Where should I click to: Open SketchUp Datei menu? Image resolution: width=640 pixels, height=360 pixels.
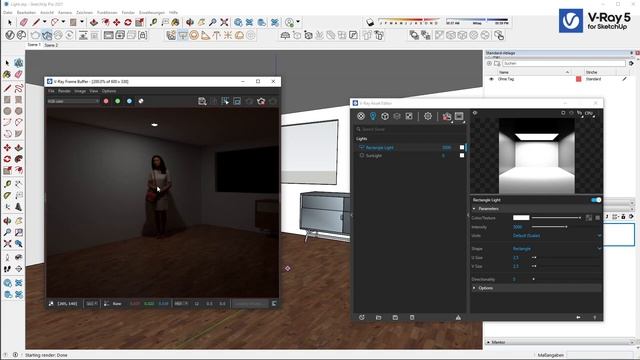pos(8,13)
